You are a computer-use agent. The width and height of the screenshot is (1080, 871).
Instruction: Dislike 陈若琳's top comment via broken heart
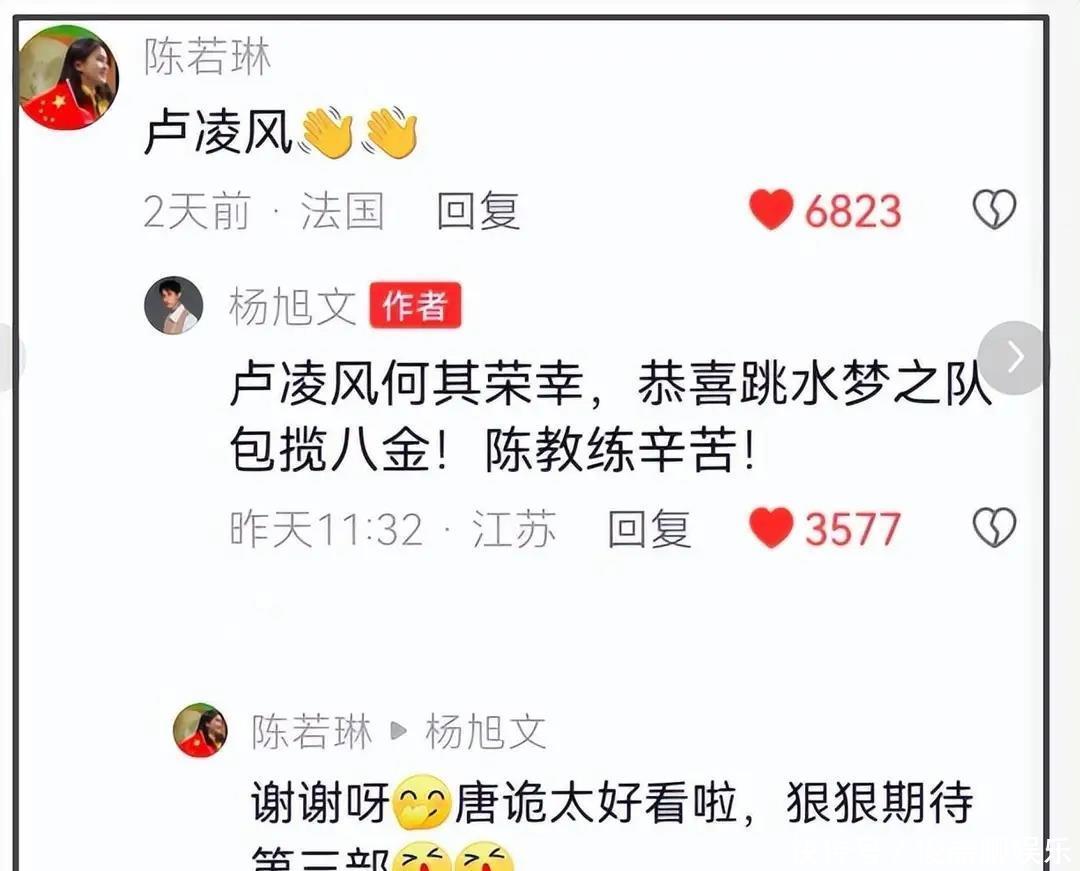pyautogui.click(x=994, y=209)
